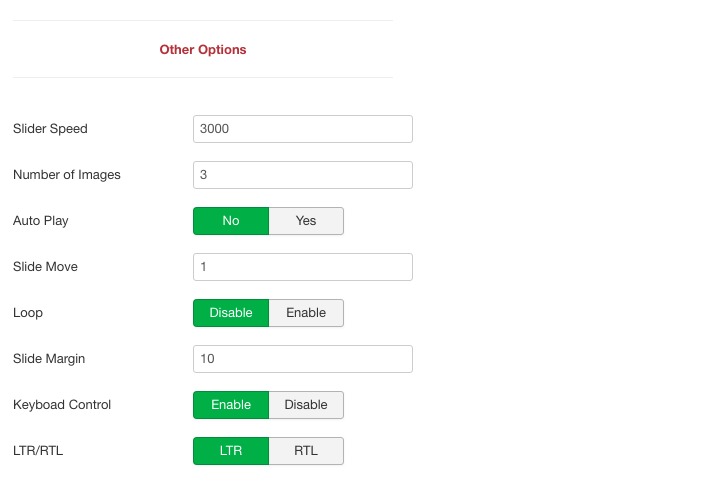The width and height of the screenshot is (708, 488).
Task: Focus the Slide Move input box
Action: (x=303, y=267)
